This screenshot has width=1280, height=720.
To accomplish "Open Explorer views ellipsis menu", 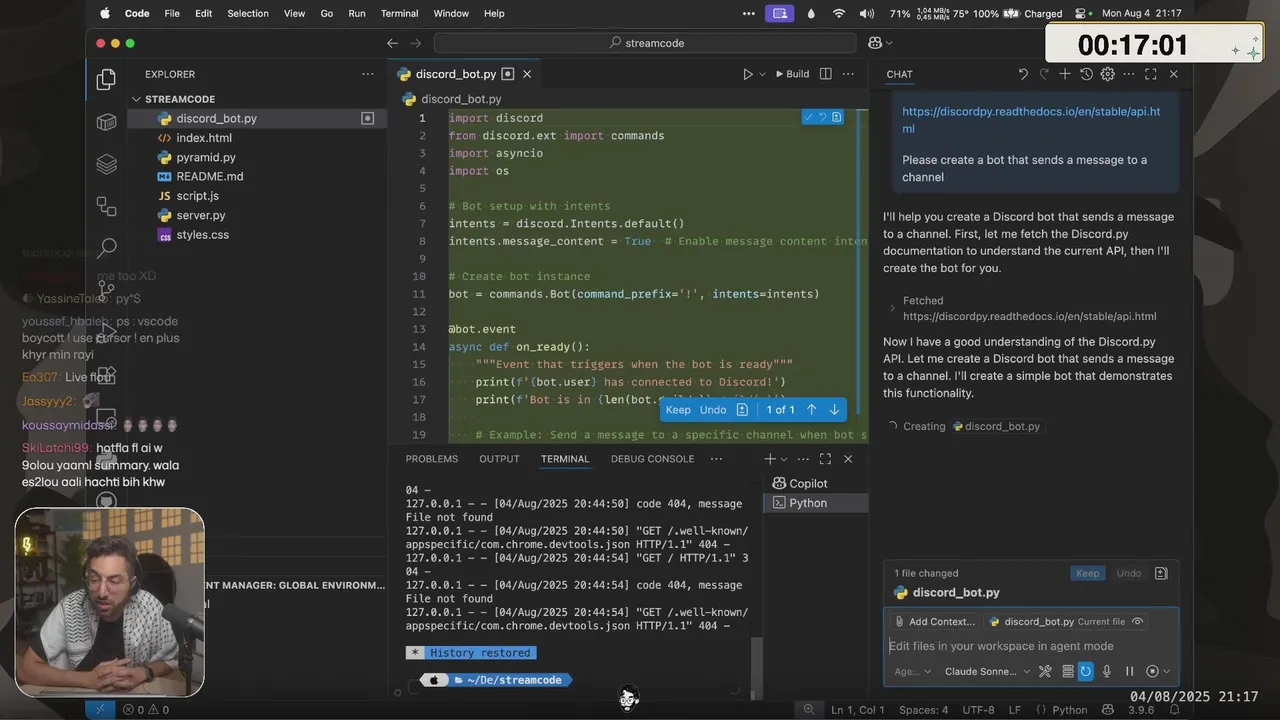I will [367, 74].
